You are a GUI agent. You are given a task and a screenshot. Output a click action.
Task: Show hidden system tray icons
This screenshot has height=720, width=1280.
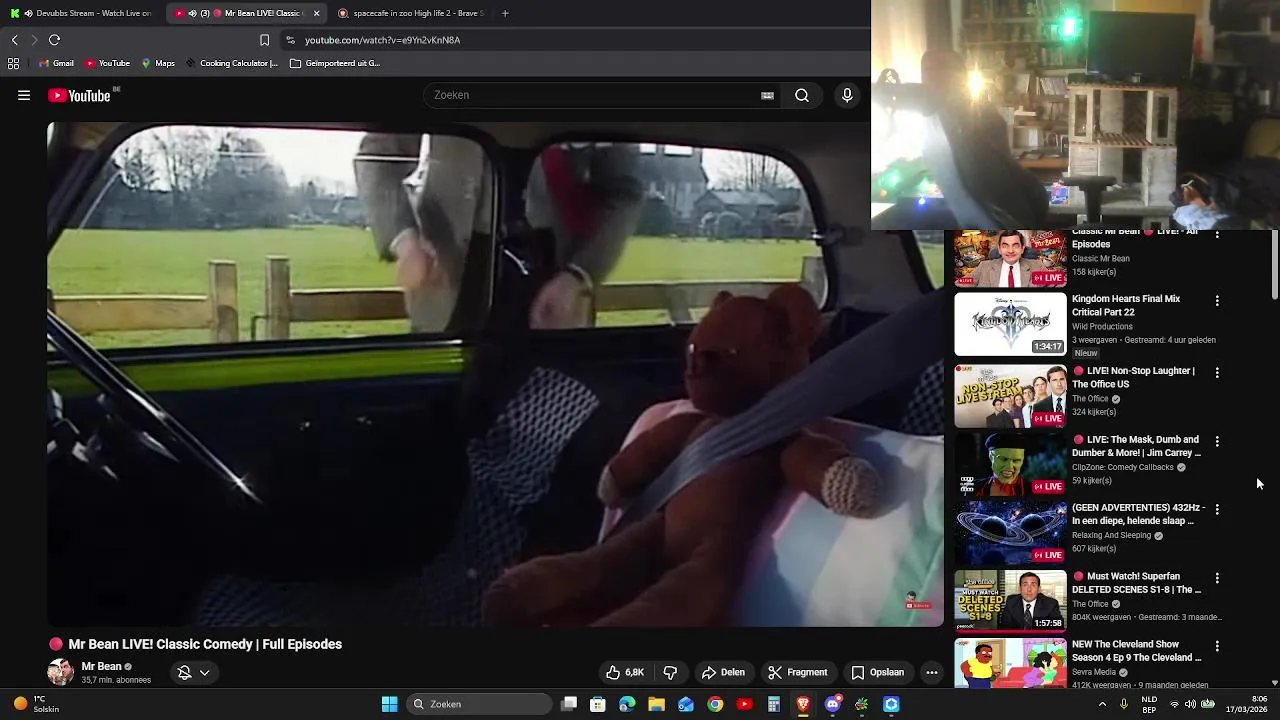point(1102,704)
